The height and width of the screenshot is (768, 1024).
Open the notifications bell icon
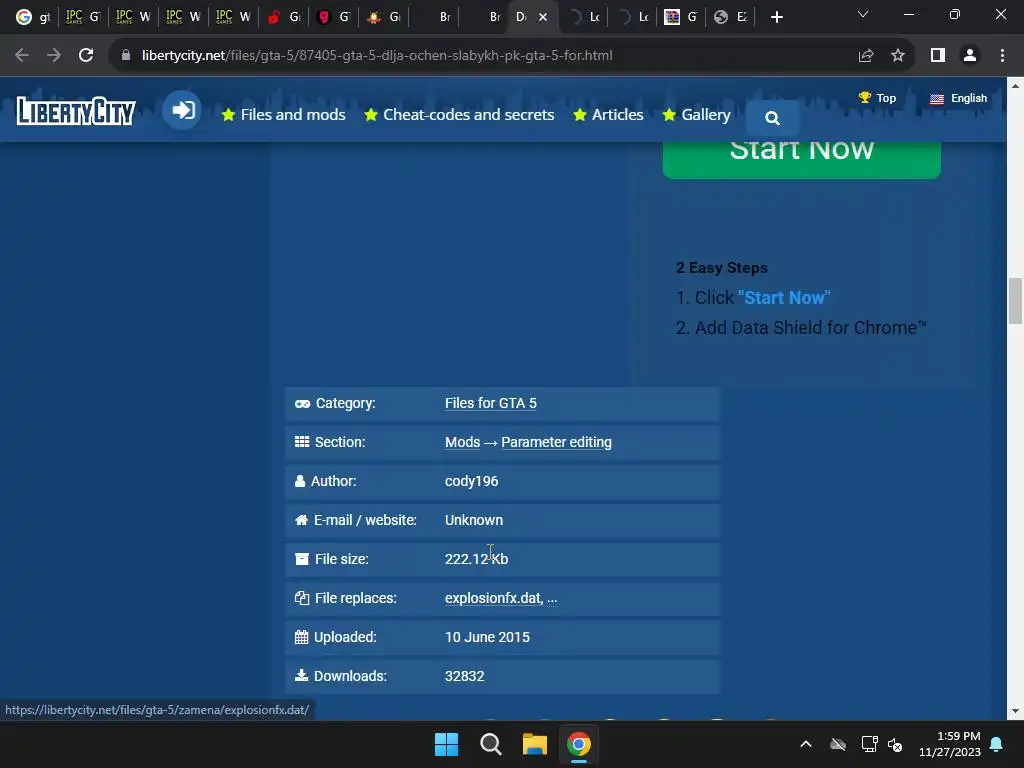coord(997,744)
